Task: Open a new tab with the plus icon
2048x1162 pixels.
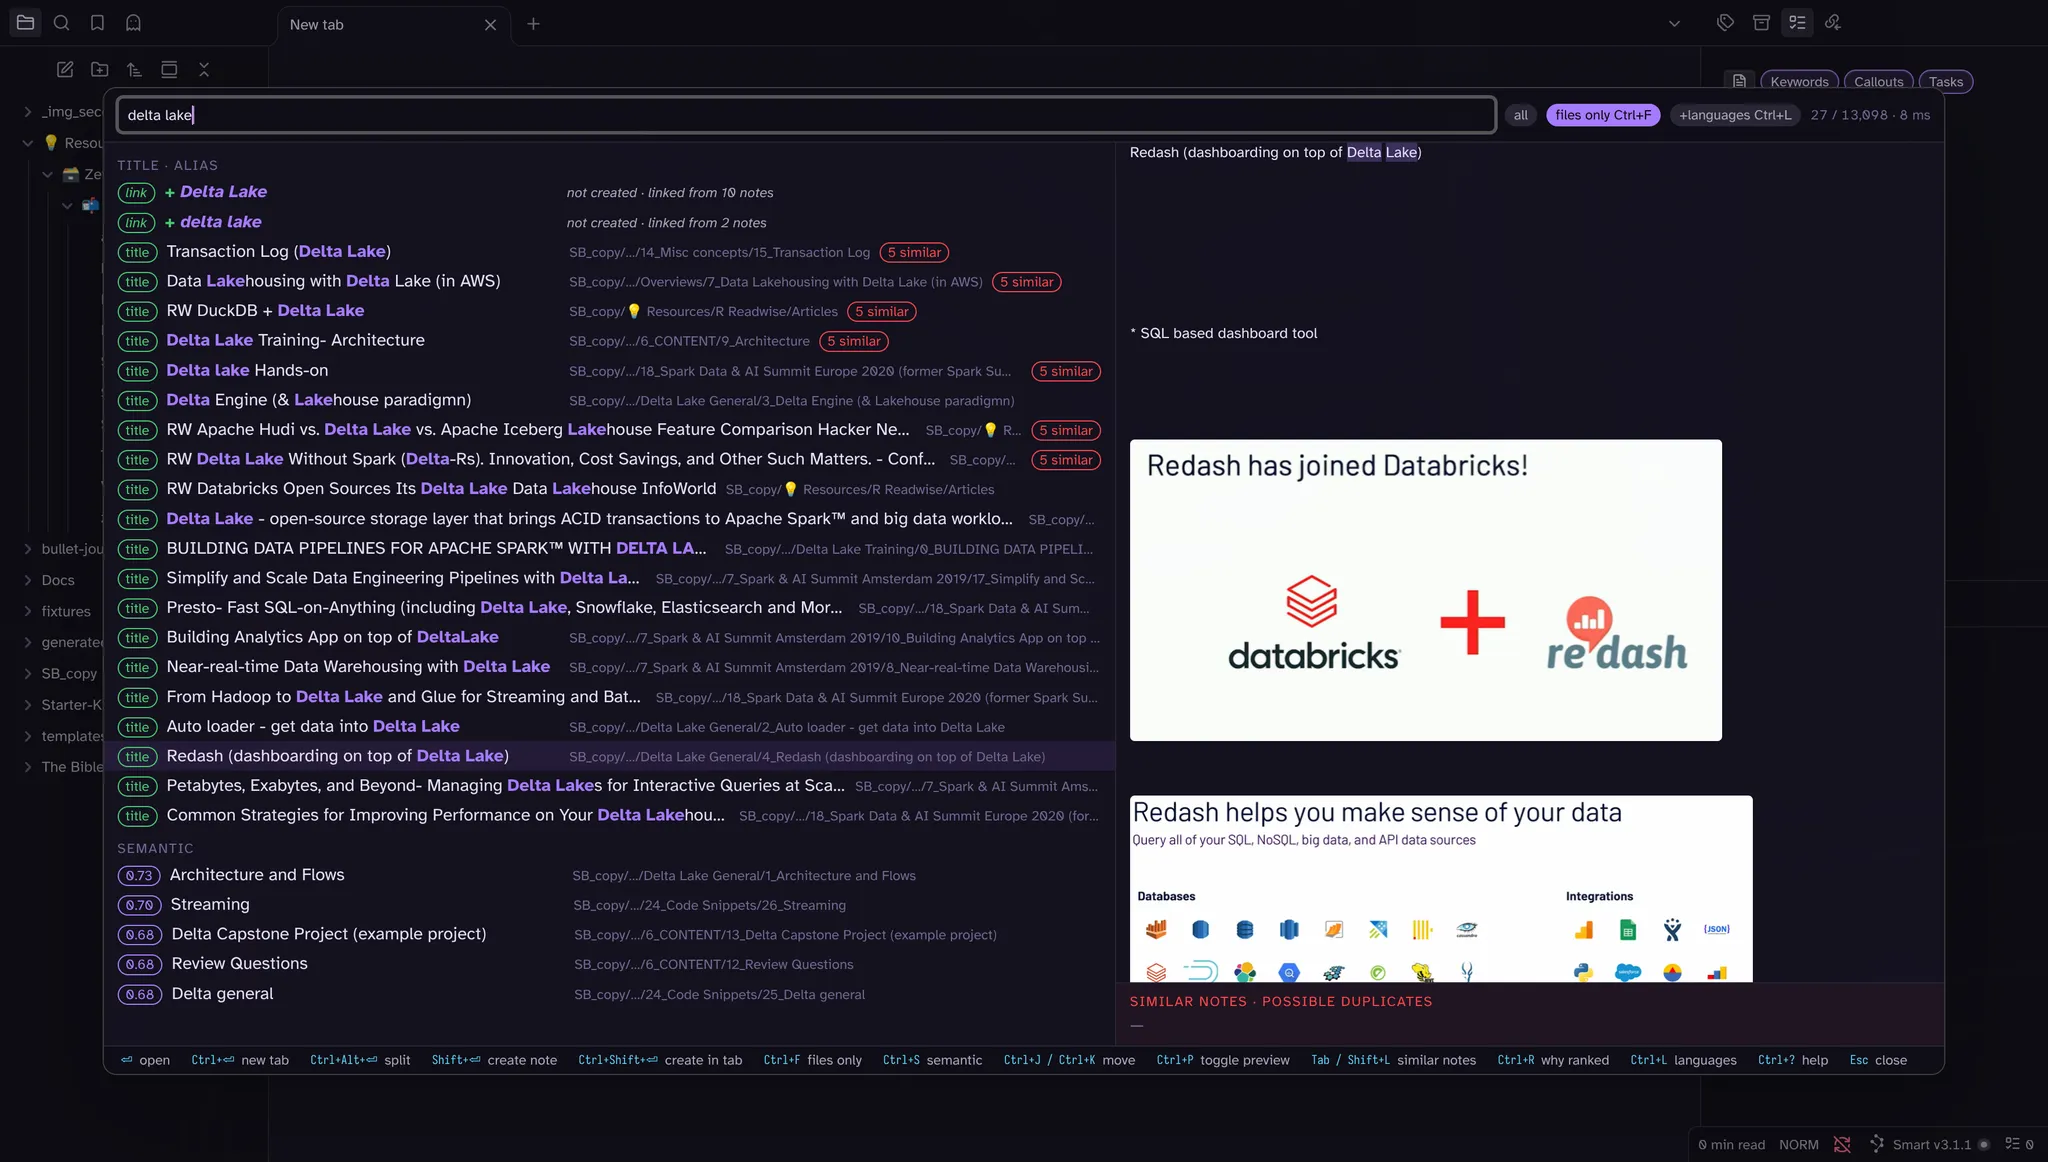Action: (533, 24)
